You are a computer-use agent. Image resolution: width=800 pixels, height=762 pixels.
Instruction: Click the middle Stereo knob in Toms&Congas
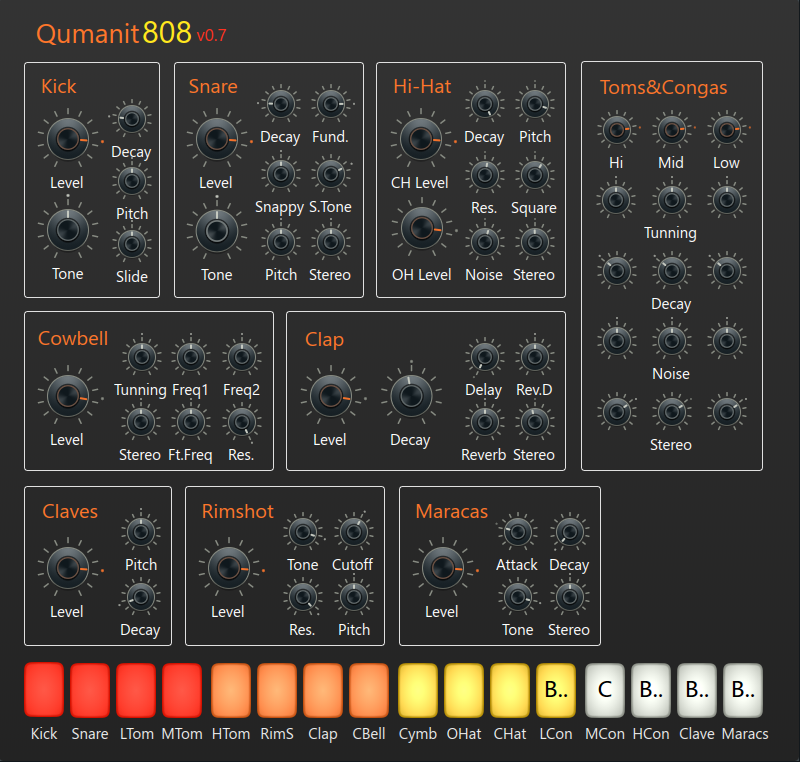(x=671, y=412)
